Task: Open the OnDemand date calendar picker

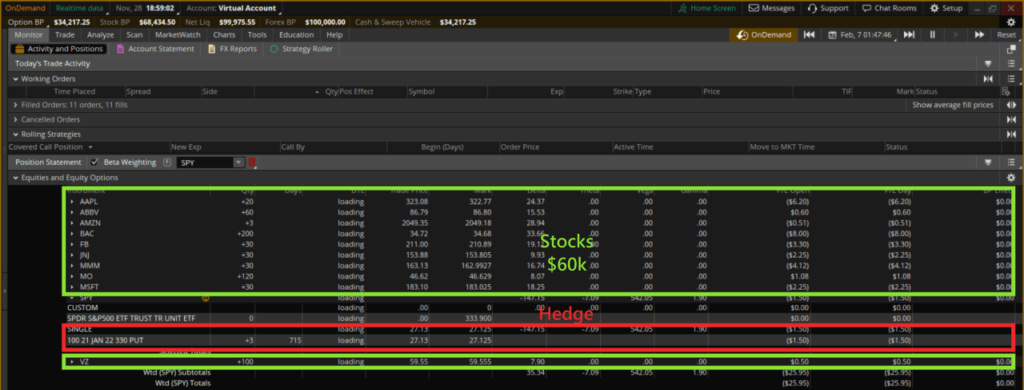Action: (860, 35)
